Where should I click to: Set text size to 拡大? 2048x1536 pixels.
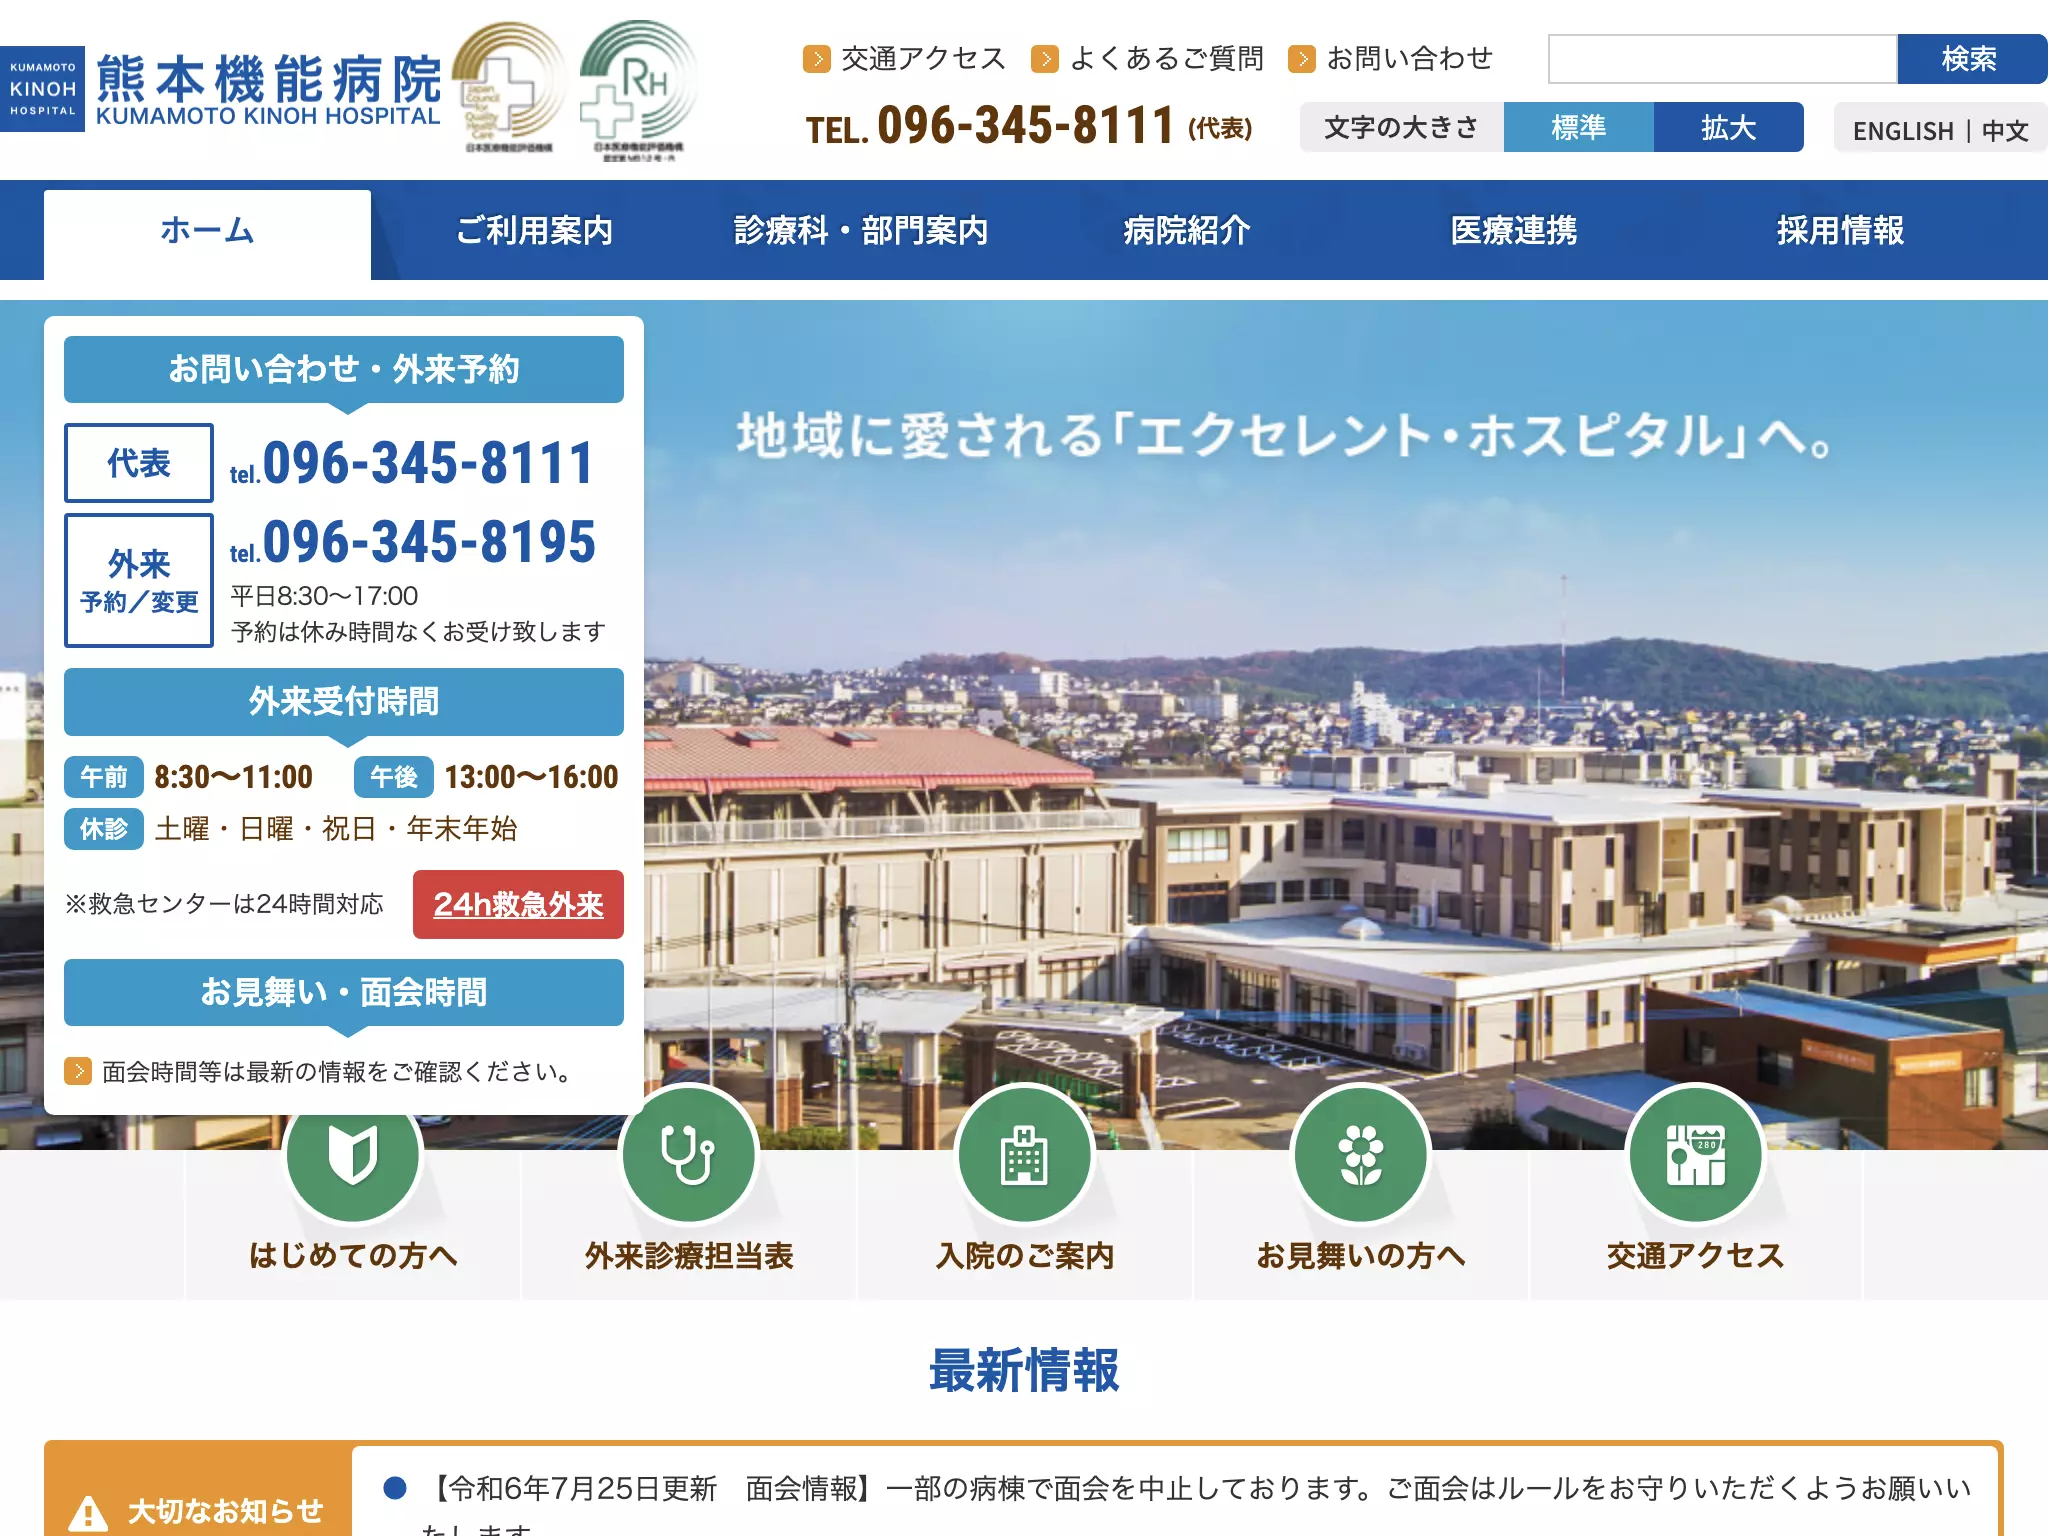[1728, 127]
